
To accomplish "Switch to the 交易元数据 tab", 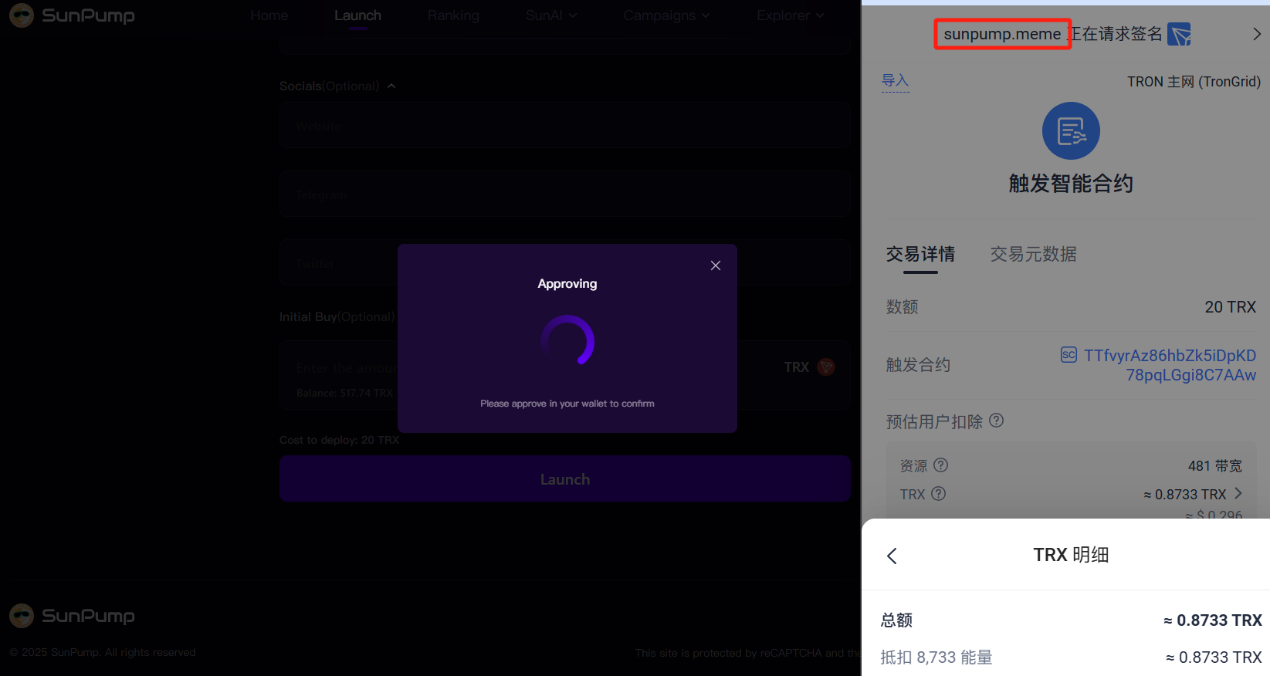I will (x=1033, y=254).
